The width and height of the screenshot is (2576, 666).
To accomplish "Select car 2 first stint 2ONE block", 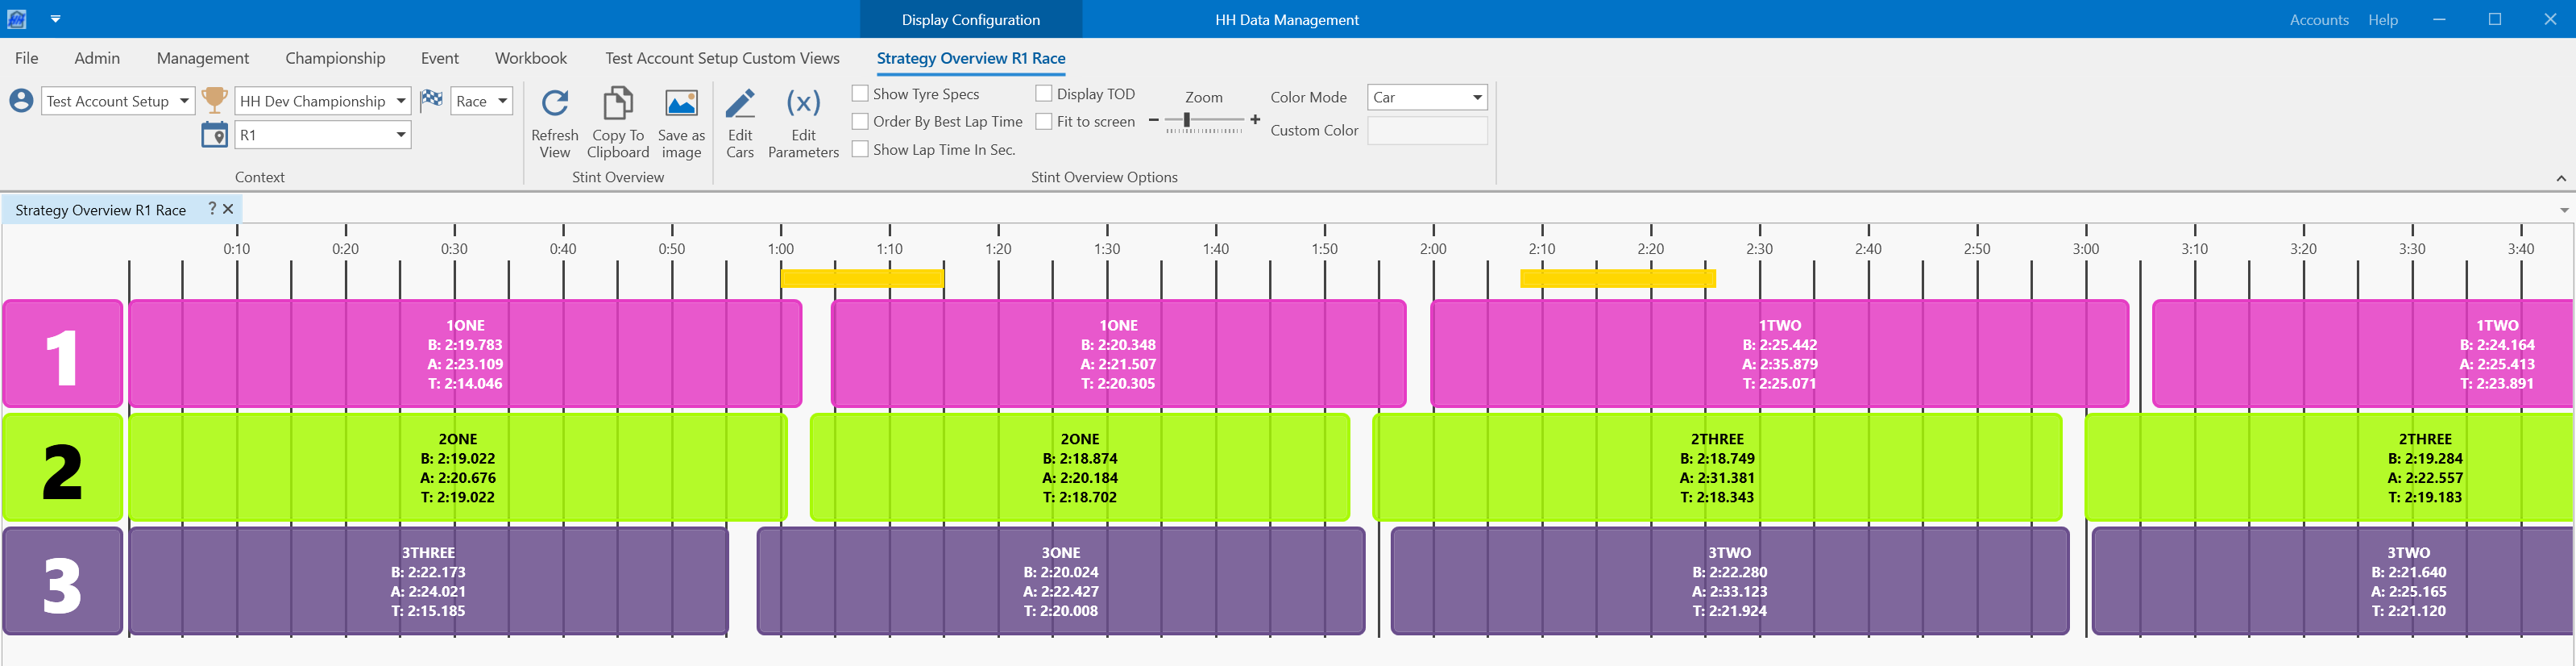I will [457, 468].
